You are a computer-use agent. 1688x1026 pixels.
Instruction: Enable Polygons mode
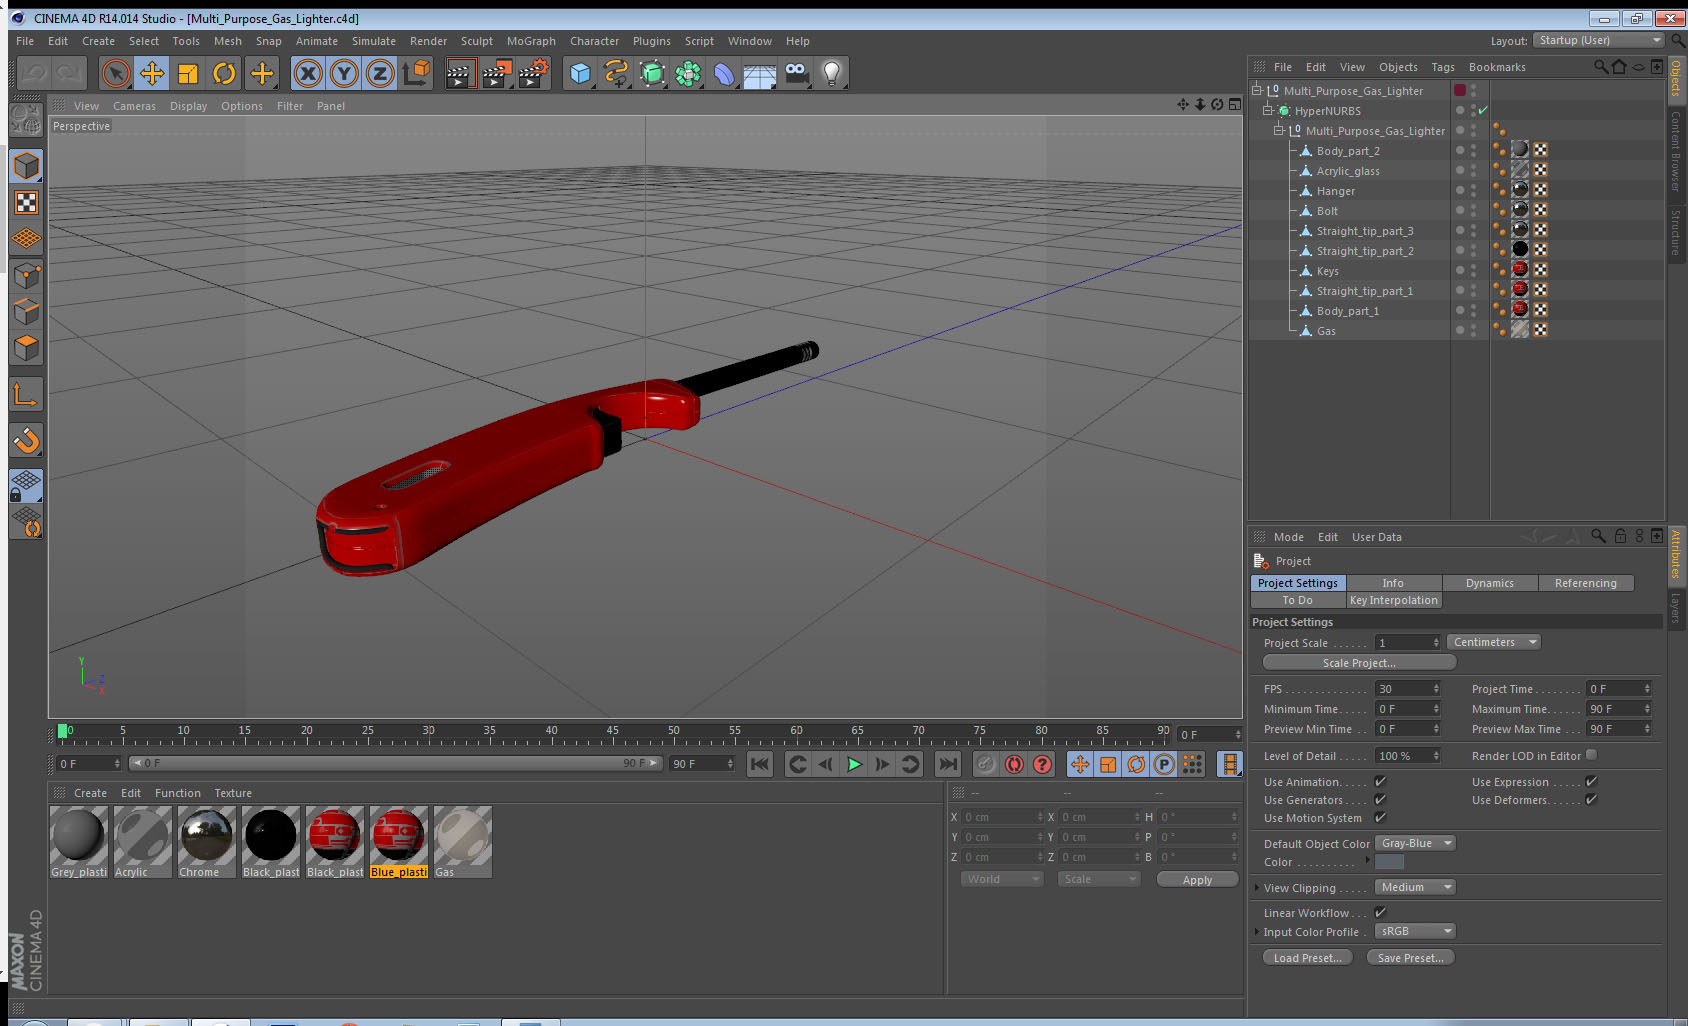pyautogui.click(x=26, y=348)
